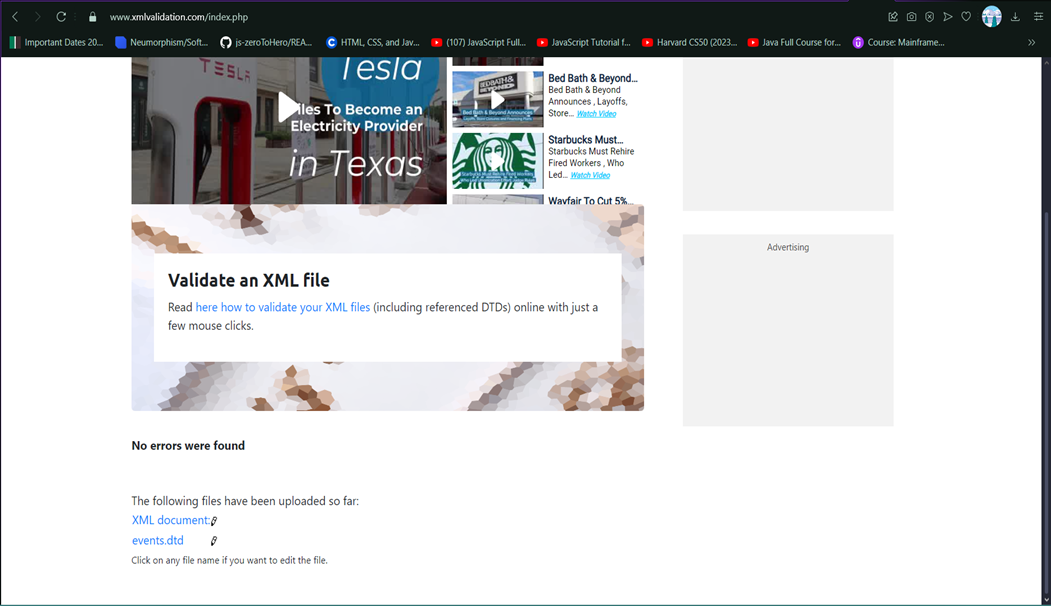Select the 'No errors were found' text
Image resolution: width=1051 pixels, height=606 pixels.
pos(188,446)
